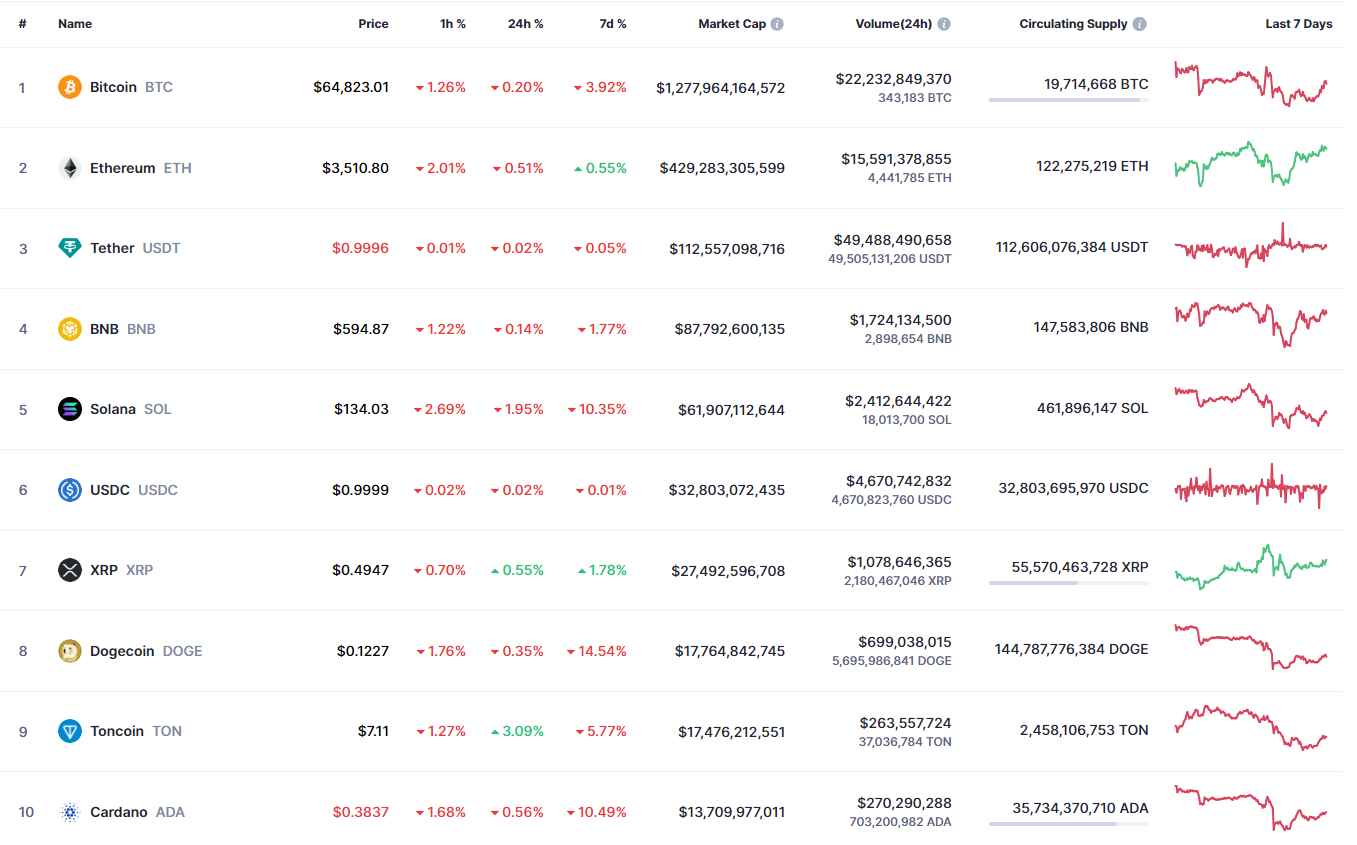
Task: Click Solana's 24h volume figure
Action: [x=893, y=401]
